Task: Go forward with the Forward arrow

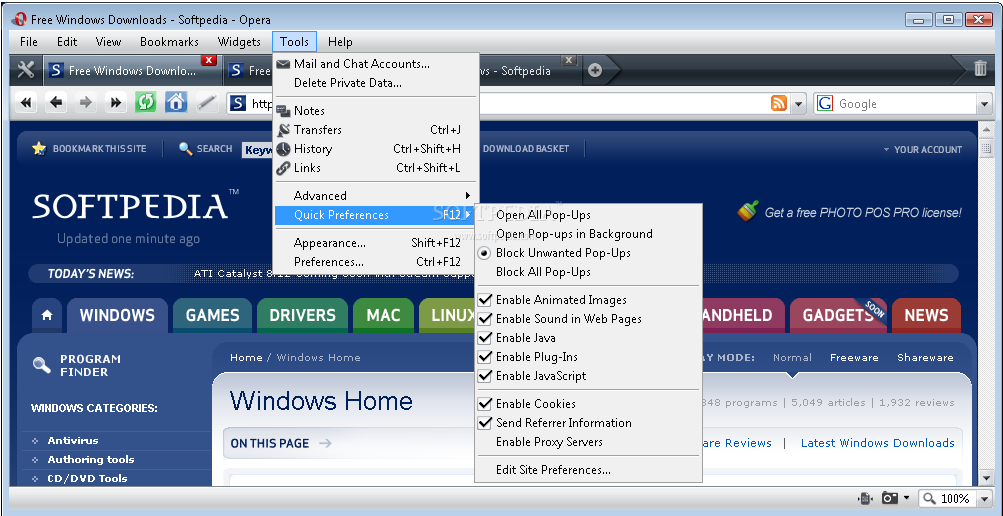Action: pyautogui.click(x=86, y=102)
